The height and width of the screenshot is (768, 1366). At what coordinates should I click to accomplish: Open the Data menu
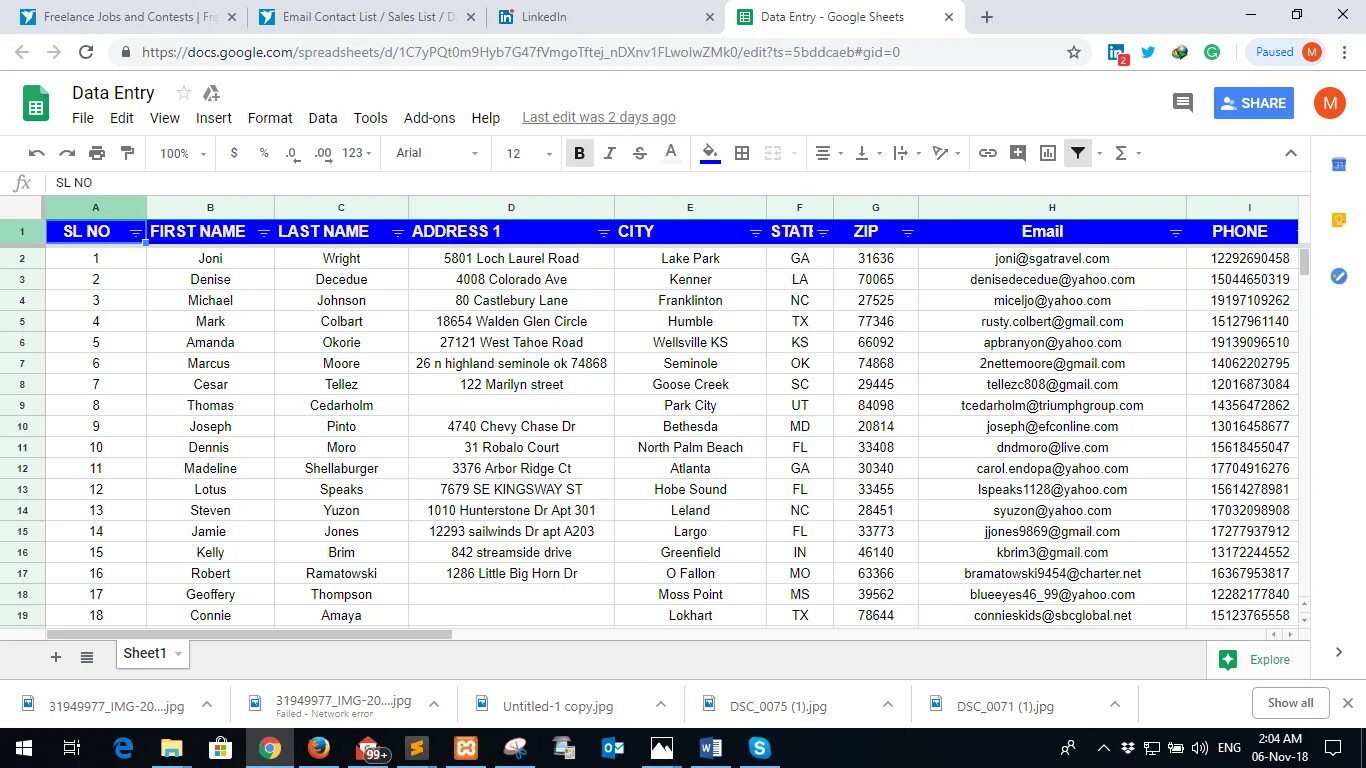[323, 118]
